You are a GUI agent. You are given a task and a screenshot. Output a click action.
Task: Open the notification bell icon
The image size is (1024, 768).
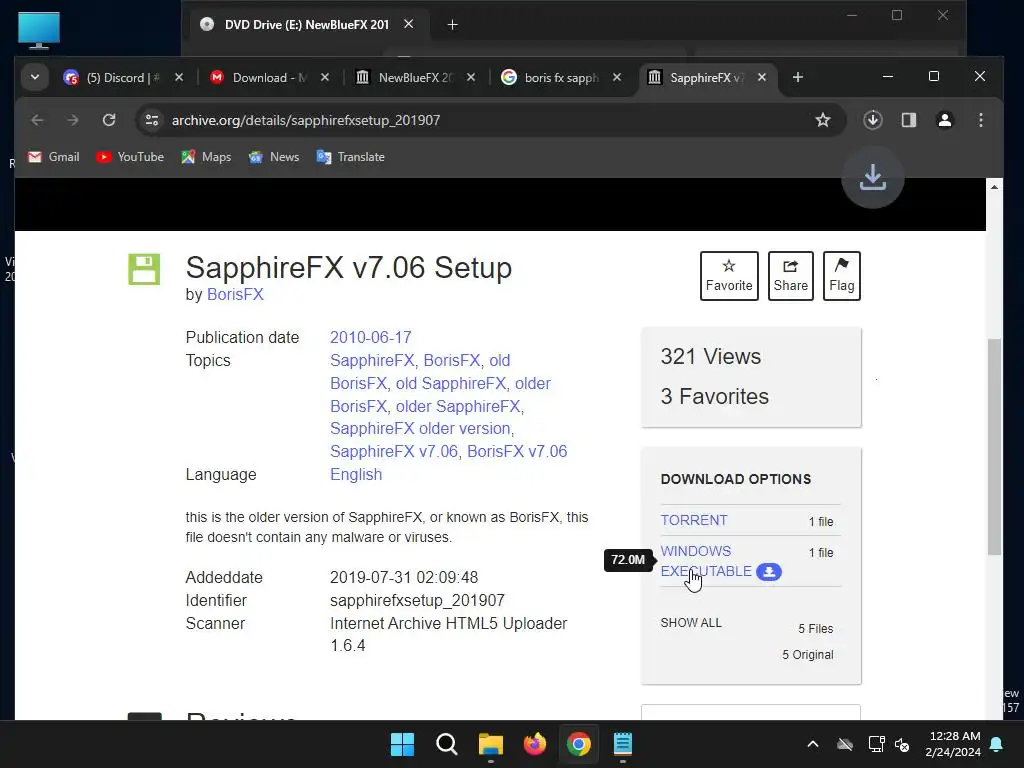(997, 744)
